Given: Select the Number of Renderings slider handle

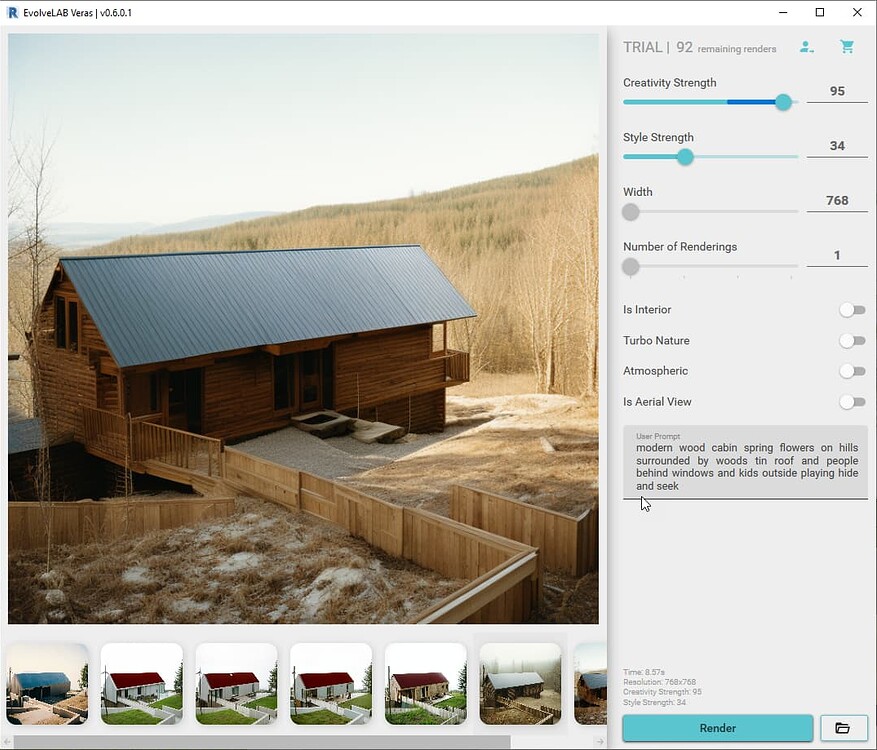Looking at the screenshot, I should point(630,267).
